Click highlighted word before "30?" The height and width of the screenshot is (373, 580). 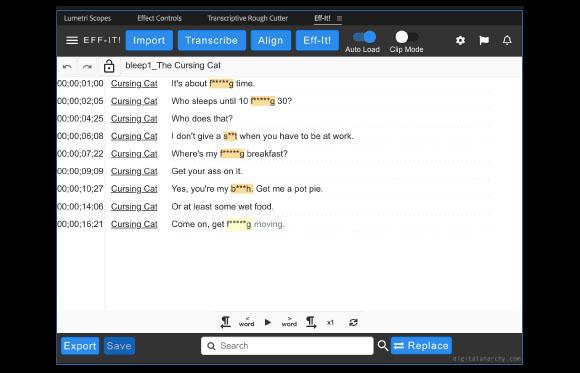(x=263, y=101)
